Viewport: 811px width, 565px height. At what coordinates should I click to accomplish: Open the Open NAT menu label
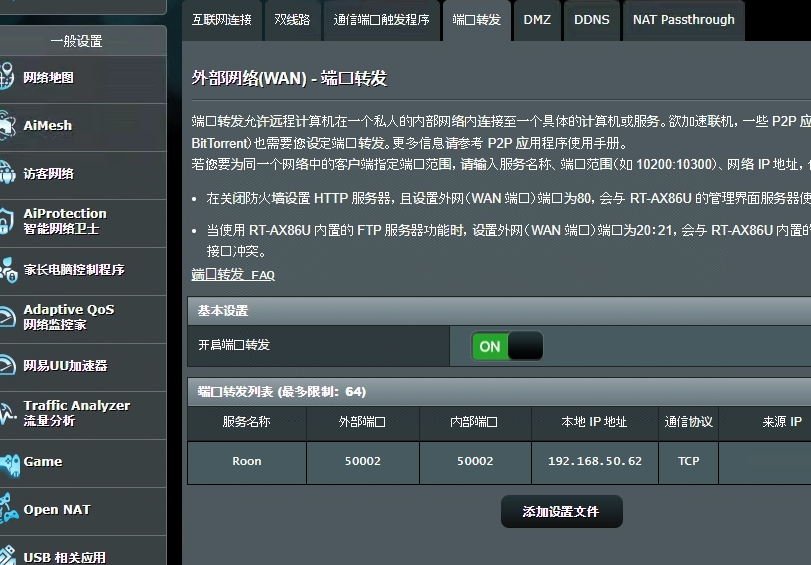[x=57, y=510]
